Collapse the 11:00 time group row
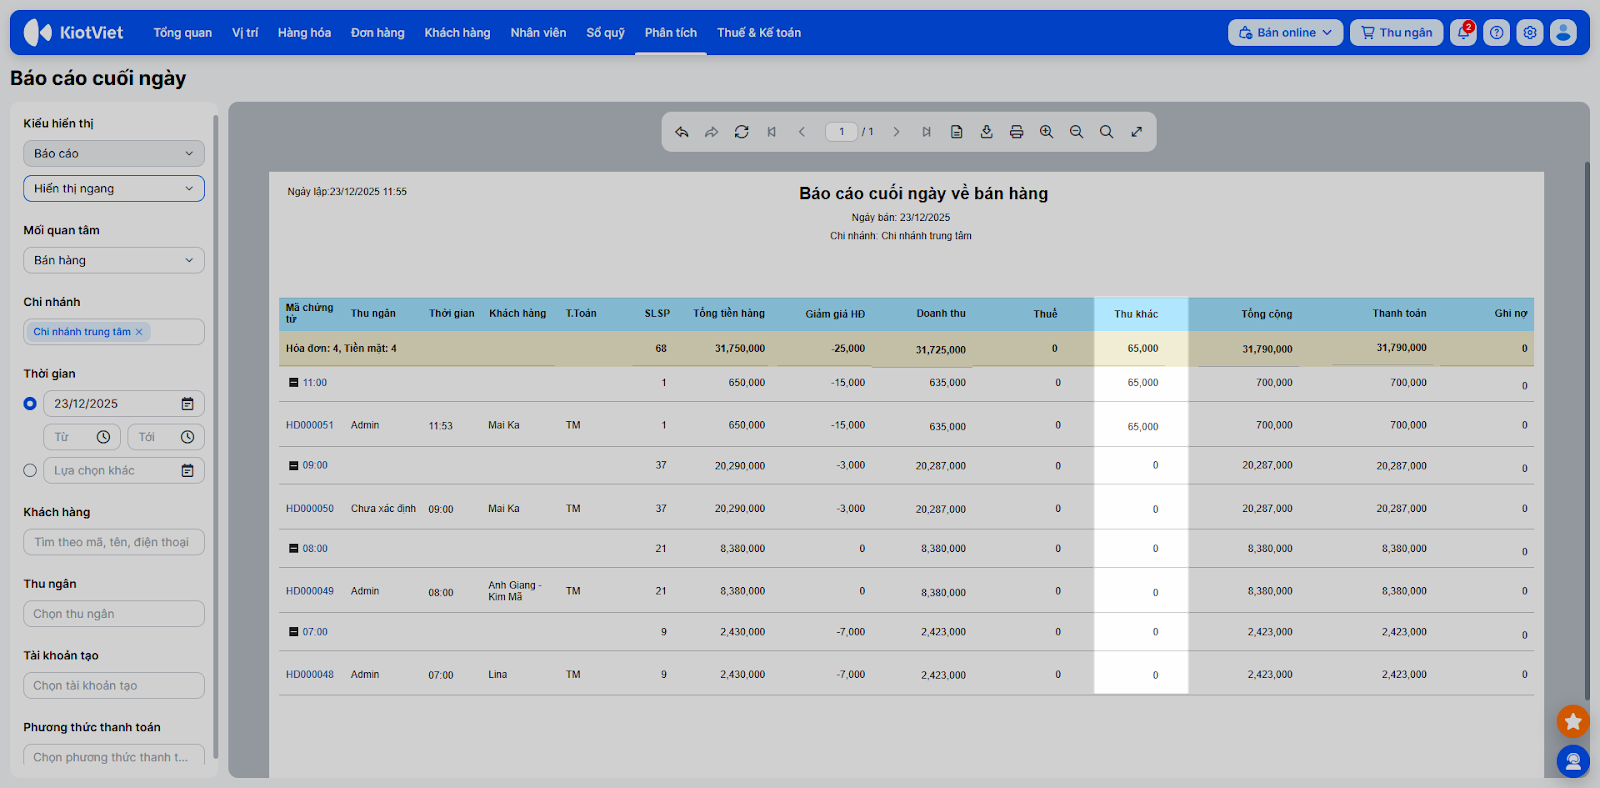 [x=294, y=383]
